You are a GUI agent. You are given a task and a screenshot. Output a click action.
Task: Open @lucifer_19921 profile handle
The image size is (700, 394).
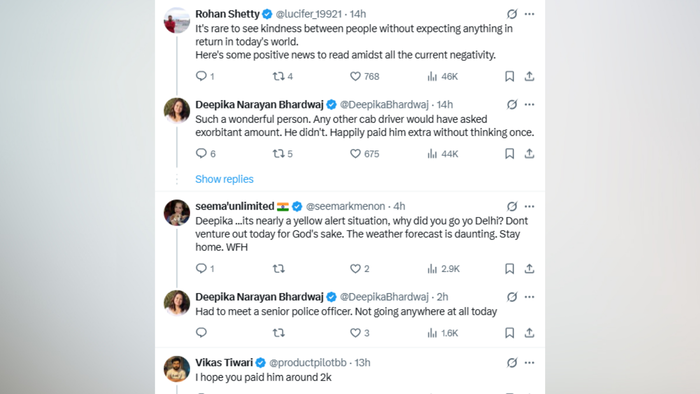(x=308, y=14)
